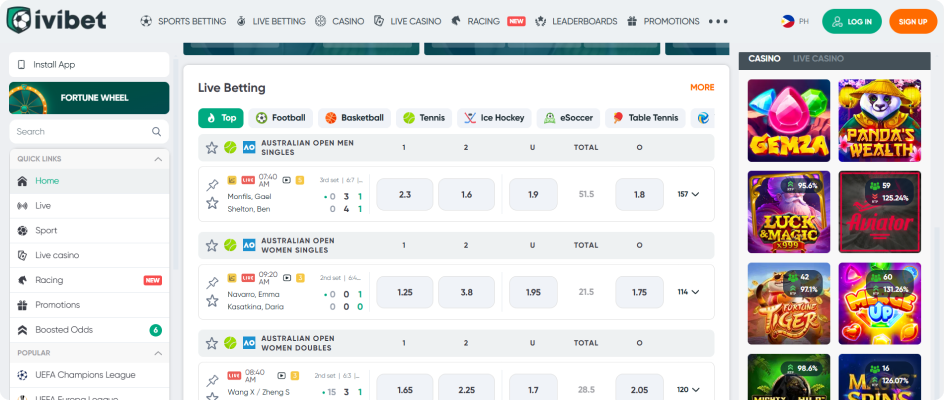Image resolution: width=944 pixels, height=400 pixels.
Task: Select the Tennis filter tab
Action: pyautogui.click(x=424, y=118)
